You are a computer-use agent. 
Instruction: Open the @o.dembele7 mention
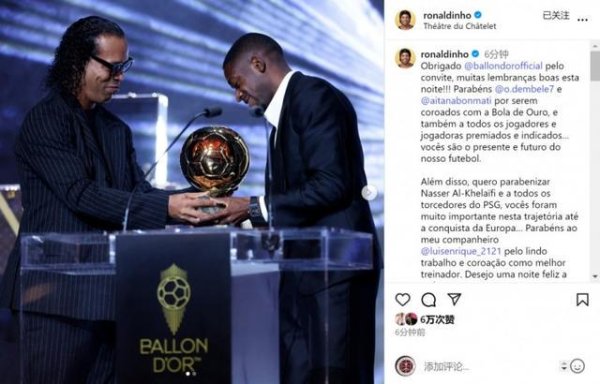[524, 89]
